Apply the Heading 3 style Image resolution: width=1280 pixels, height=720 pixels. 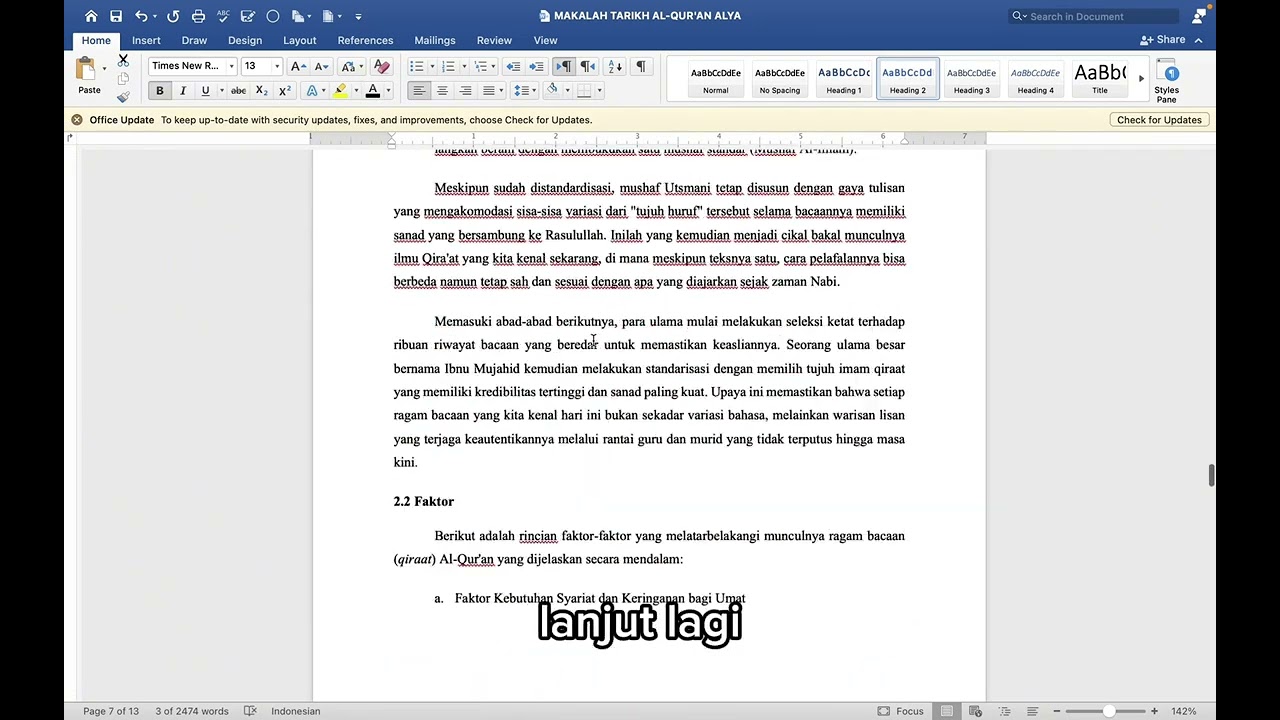click(971, 79)
